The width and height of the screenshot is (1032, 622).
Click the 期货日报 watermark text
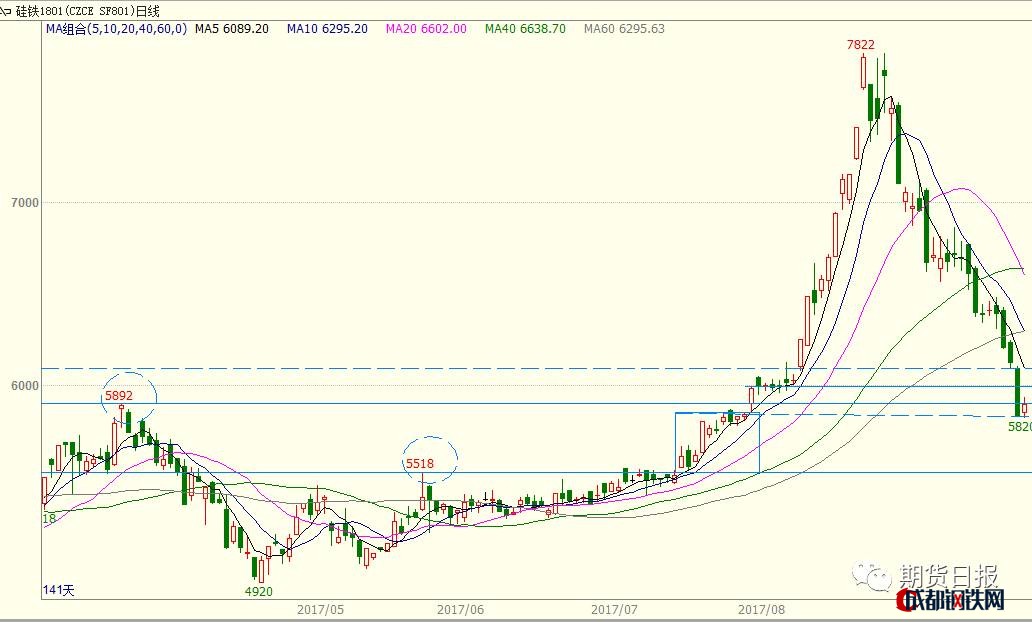(948, 576)
